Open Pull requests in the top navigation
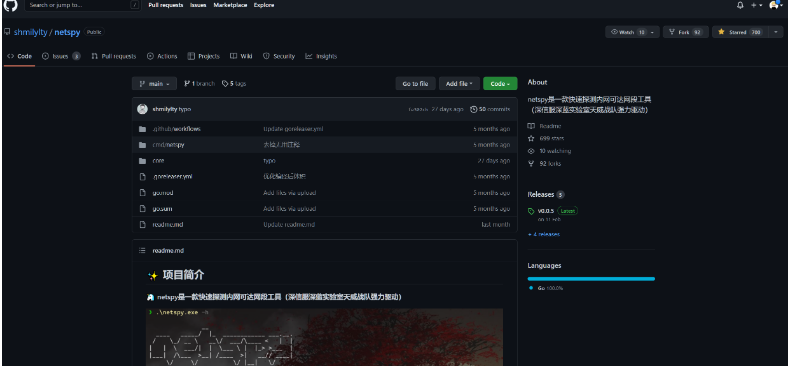 coord(166,5)
